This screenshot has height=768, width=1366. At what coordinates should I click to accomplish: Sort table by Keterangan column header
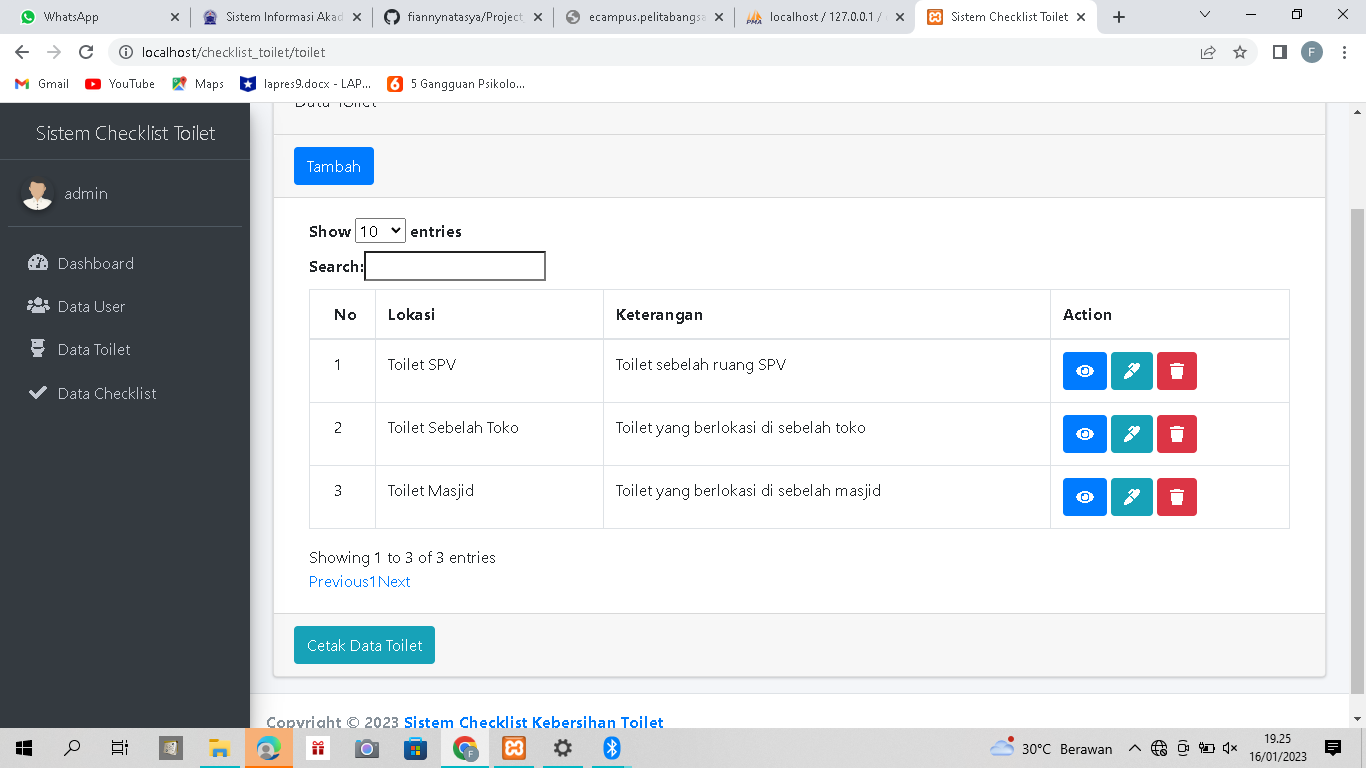(x=826, y=314)
